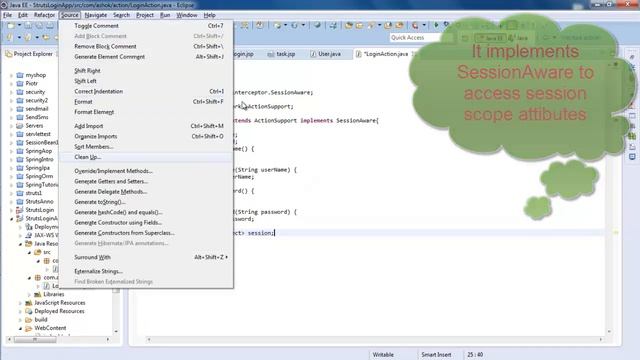640x360 pixels.
Task: Choose Override/Implement Methods
Action: (146, 171)
